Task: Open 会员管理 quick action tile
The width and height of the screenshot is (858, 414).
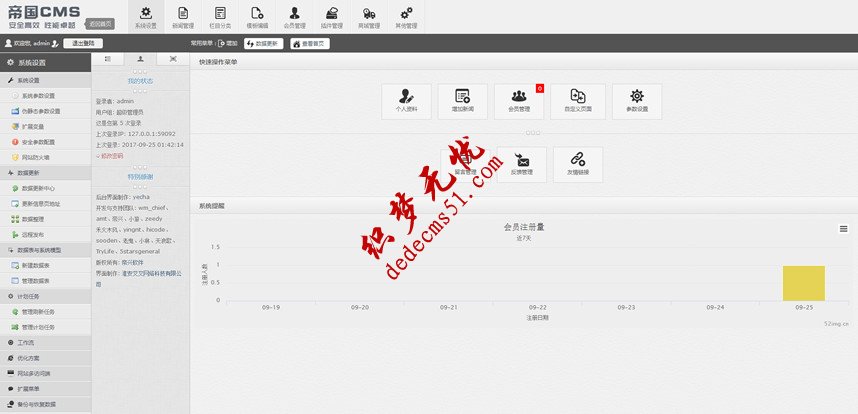Action: (x=520, y=101)
